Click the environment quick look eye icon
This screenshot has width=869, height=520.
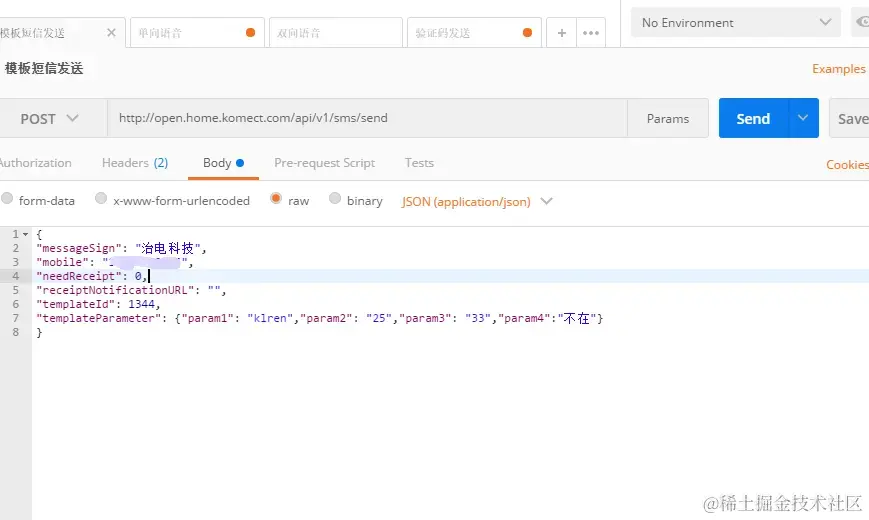tap(862, 22)
